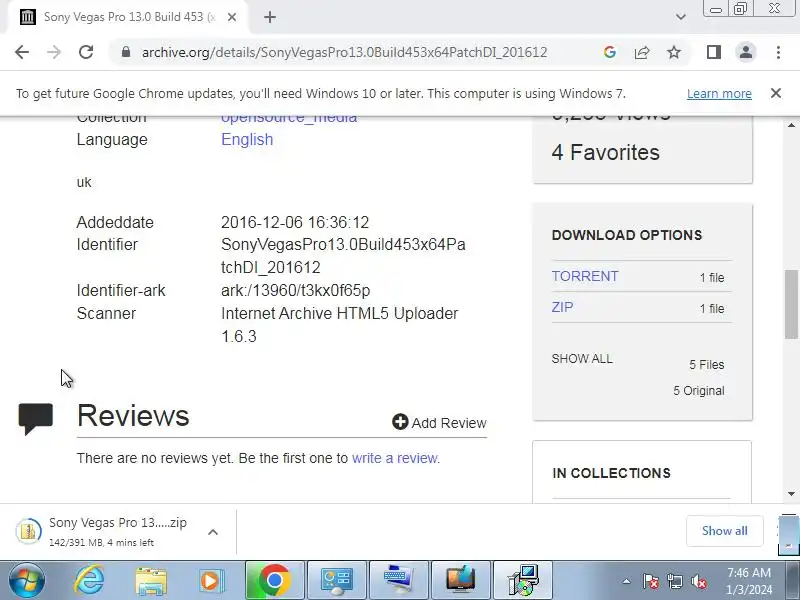Viewport: 800px width, 600px height.
Task: Open the Google icon in address bar
Action: [x=609, y=52]
